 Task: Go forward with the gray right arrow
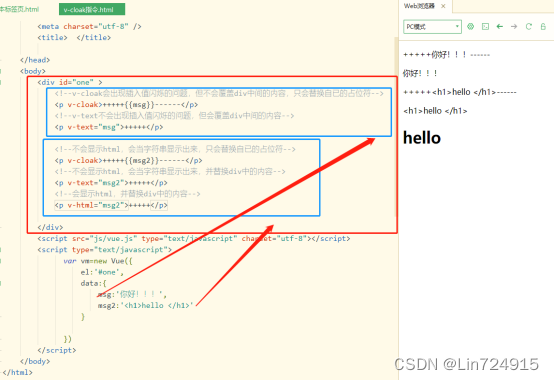pos(514,26)
